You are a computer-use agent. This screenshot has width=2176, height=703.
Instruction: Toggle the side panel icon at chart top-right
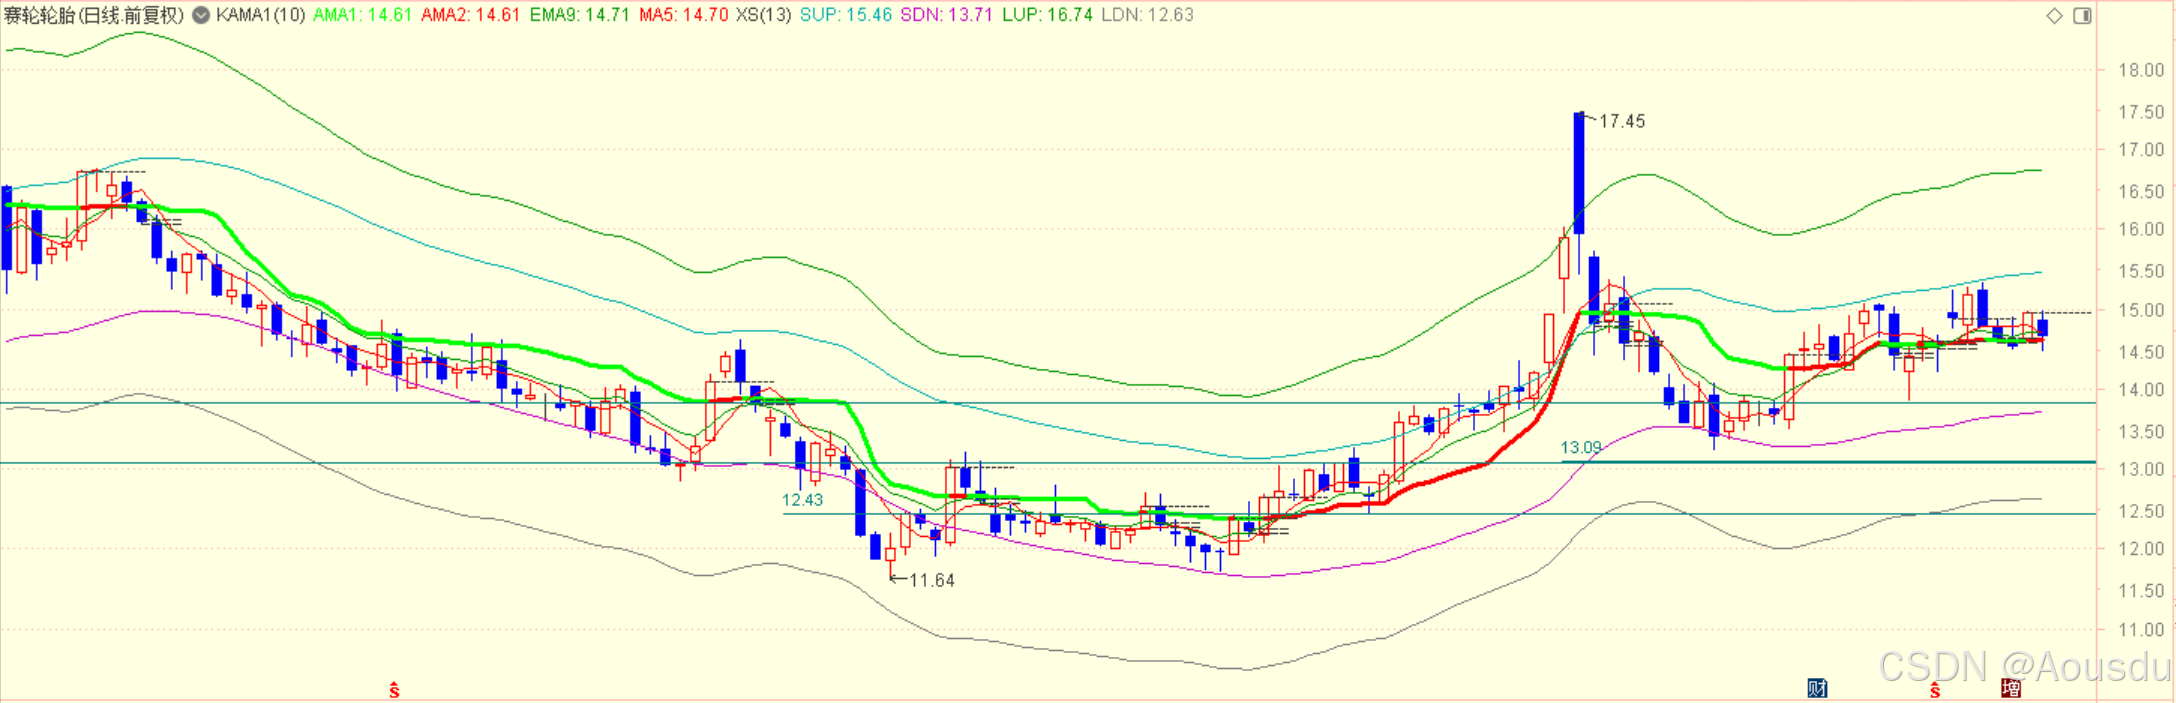pyautogui.click(x=2083, y=15)
